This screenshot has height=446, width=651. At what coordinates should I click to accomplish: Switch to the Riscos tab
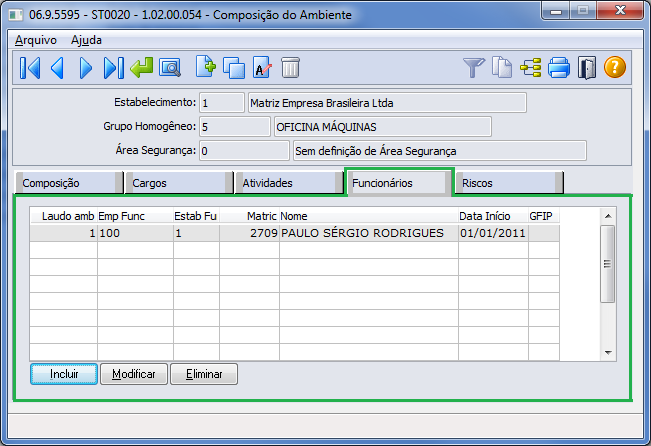tap(509, 183)
